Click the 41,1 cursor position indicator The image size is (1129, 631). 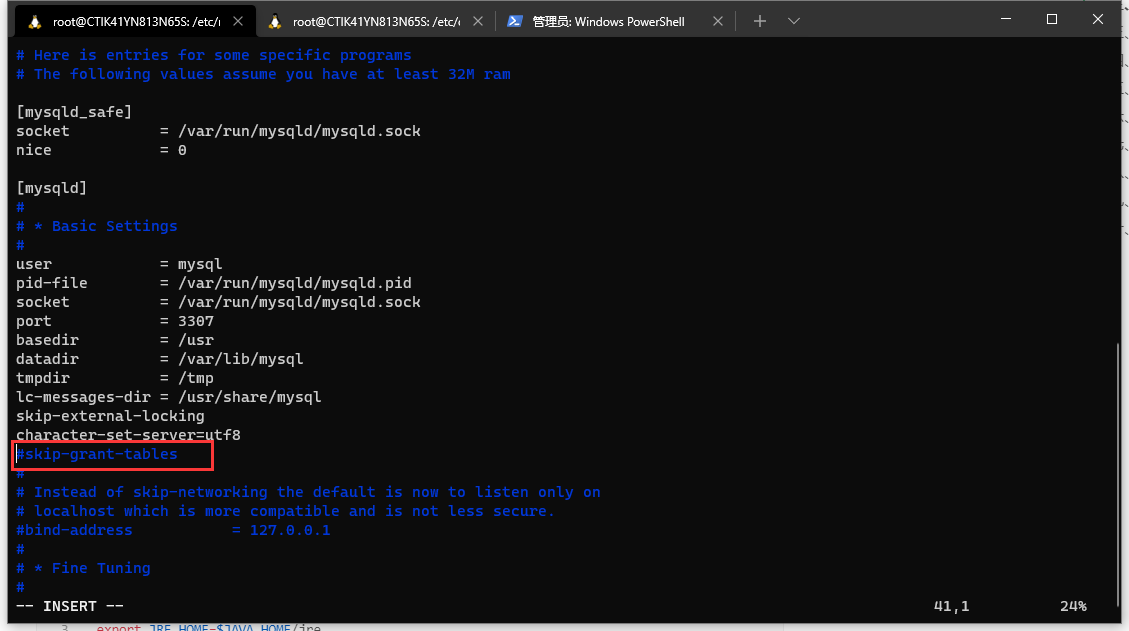click(951, 607)
